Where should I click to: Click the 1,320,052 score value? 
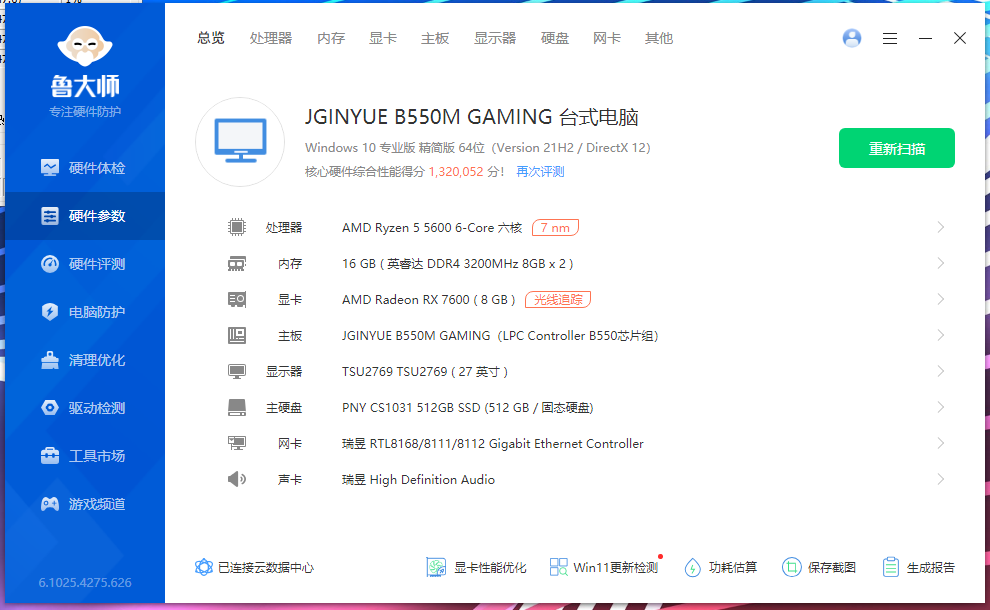click(x=456, y=172)
